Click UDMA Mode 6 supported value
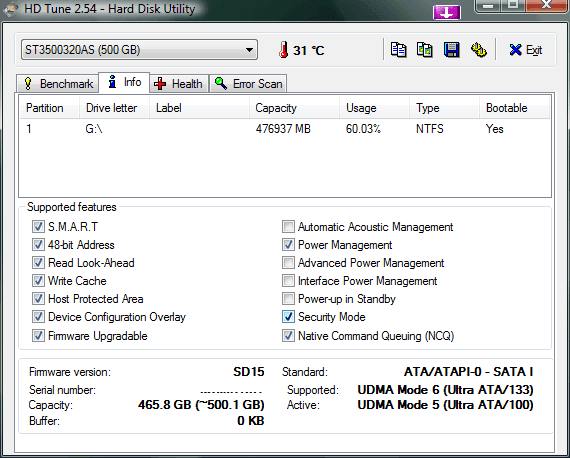The width and height of the screenshot is (570, 458). (x=445, y=390)
